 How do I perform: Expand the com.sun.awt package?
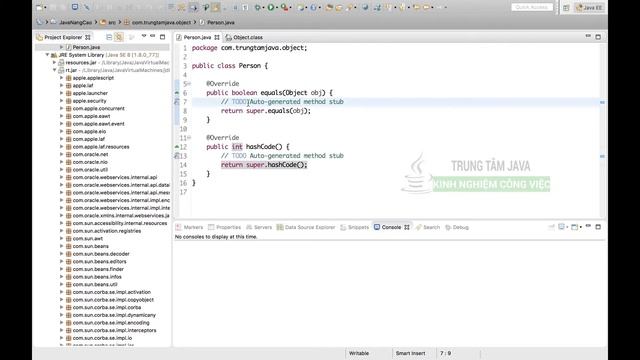point(62,238)
